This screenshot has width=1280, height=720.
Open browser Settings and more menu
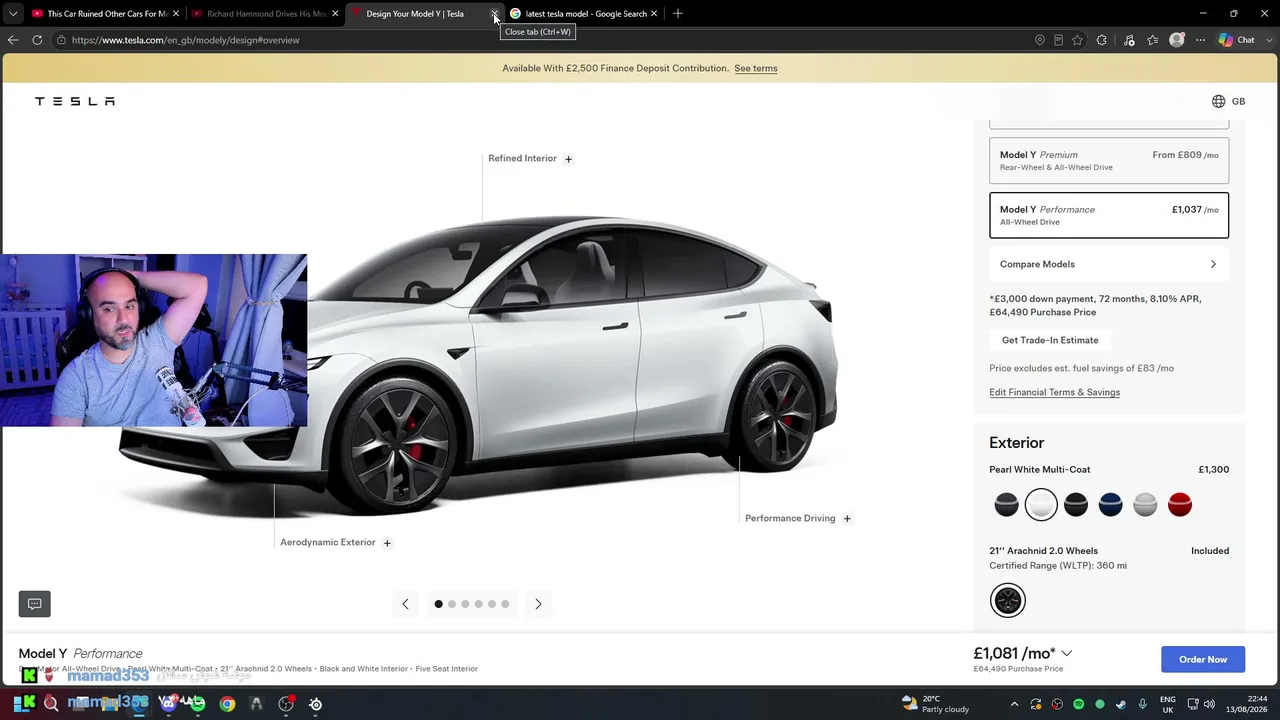coord(1201,40)
